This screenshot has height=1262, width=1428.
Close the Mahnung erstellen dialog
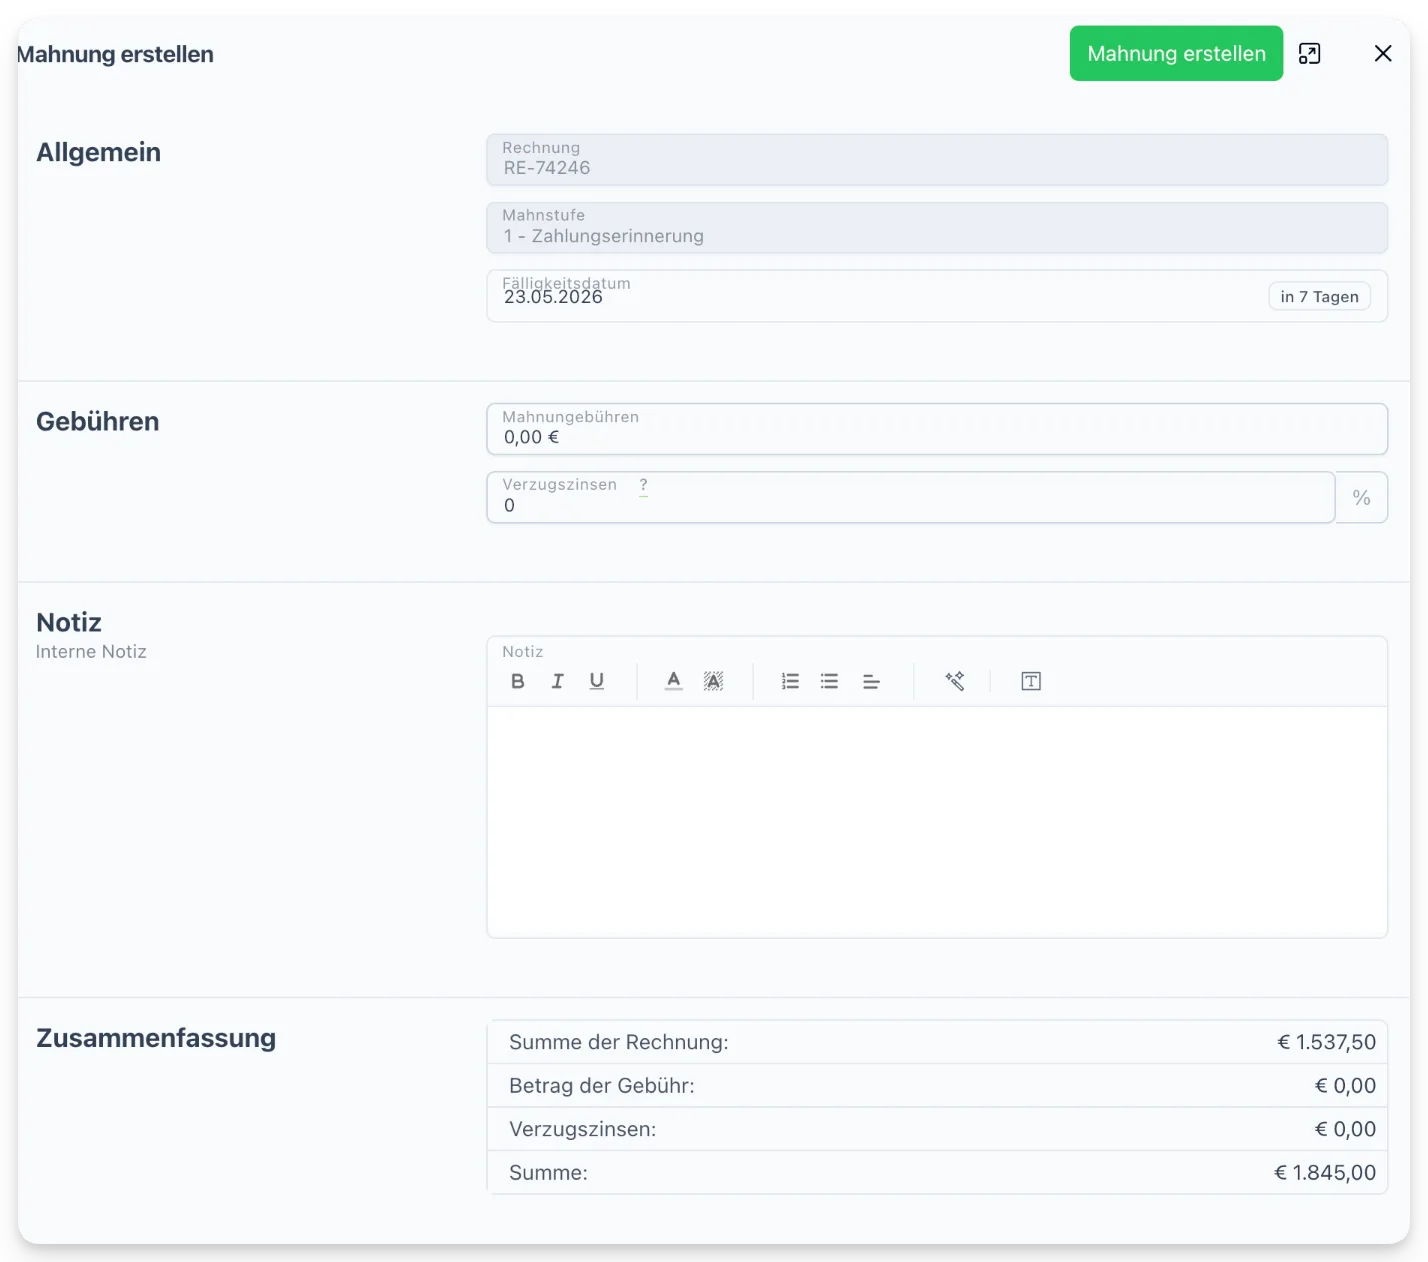[x=1383, y=54]
